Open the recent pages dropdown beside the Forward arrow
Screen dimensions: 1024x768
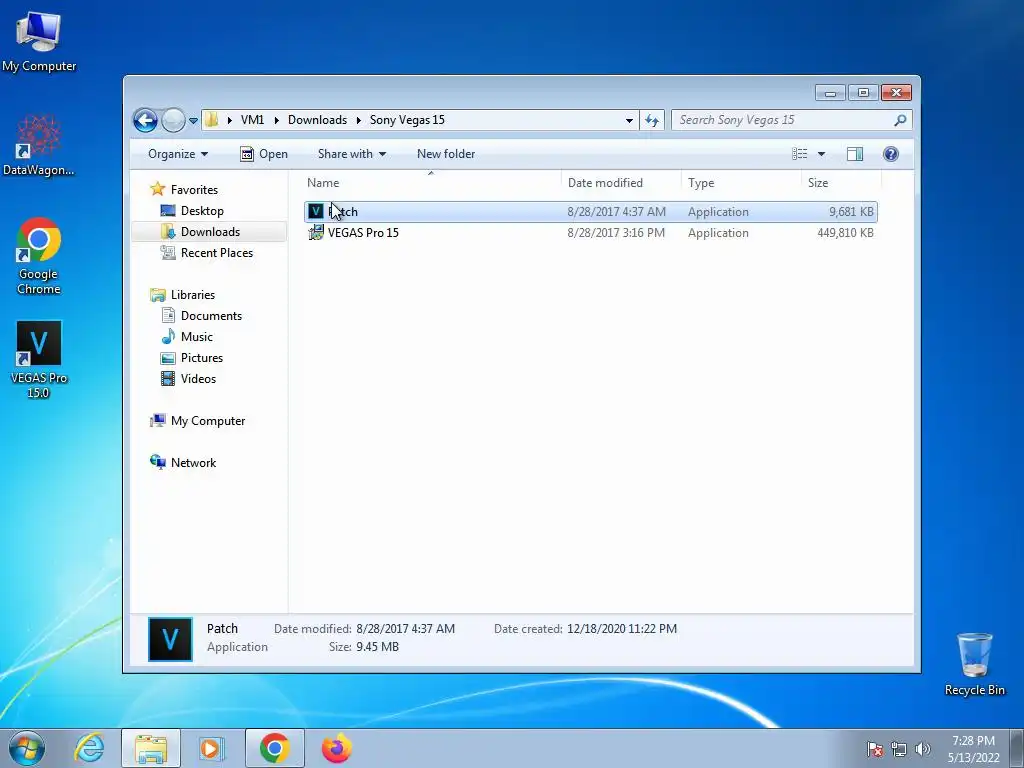(193, 121)
